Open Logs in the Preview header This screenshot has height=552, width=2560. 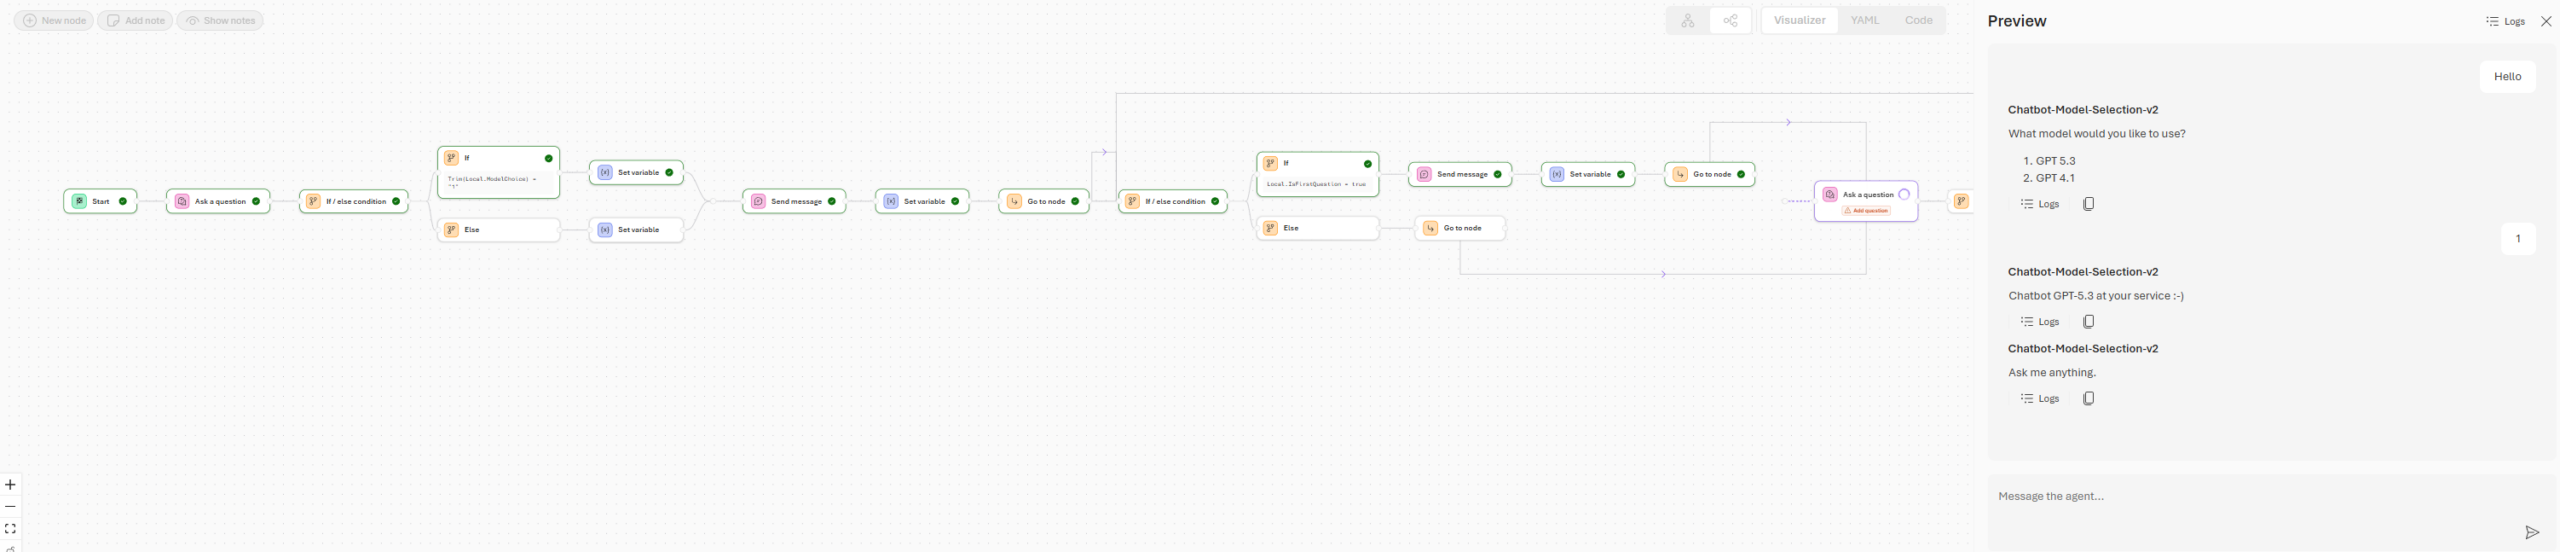coord(2505,21)
